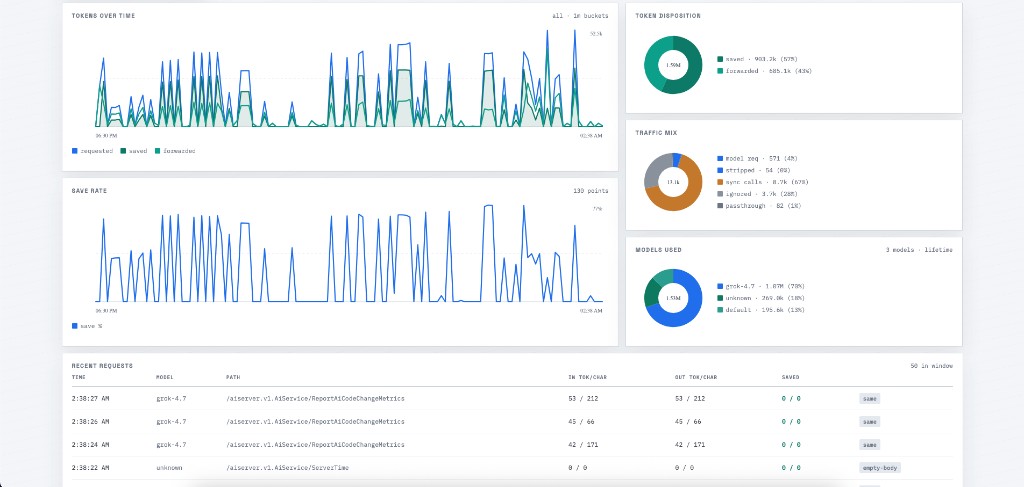The height and width of the screenshot is (487, 1024).
Task: Sort by the MODEL column header
Action: 165,377
